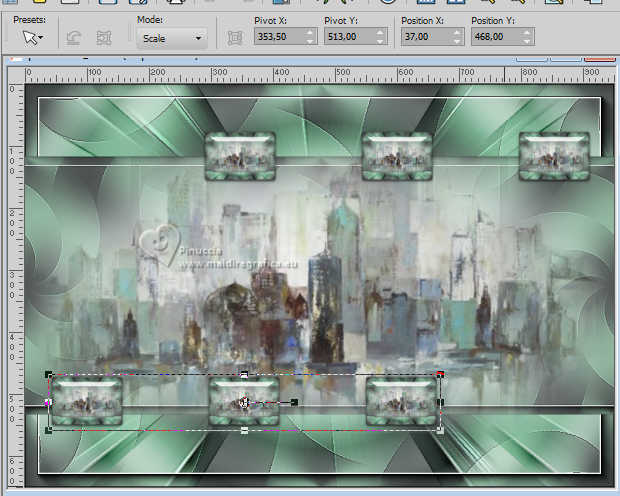Click the reset rectangle icon
Viewport: 620px width, 496px height.
tap(74, 38)
